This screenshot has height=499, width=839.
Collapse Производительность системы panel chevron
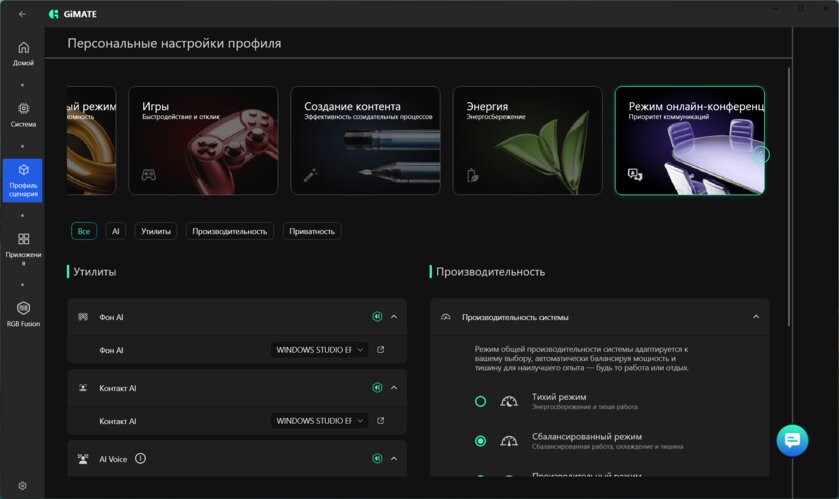tap(756, 317)
